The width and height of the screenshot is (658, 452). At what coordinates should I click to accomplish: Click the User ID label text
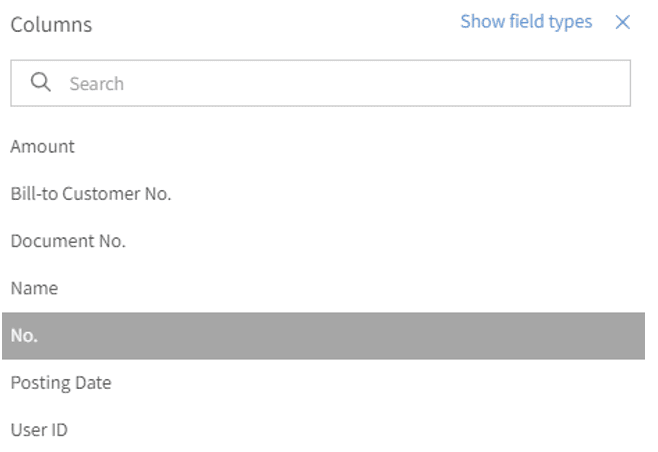[x=39, y=430]
